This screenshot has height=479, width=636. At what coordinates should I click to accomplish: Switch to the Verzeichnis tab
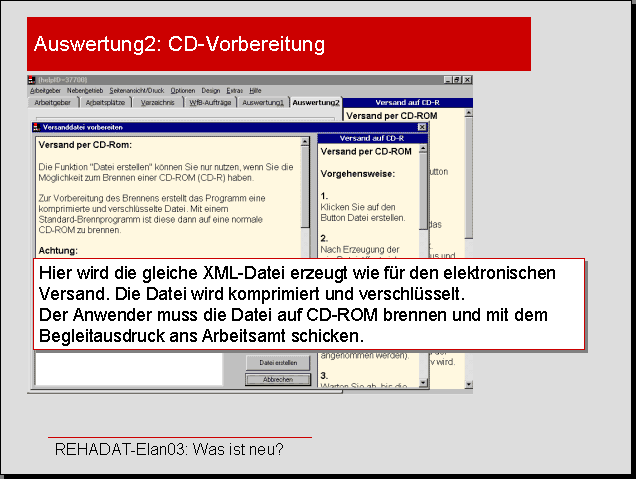pos(159,102)
